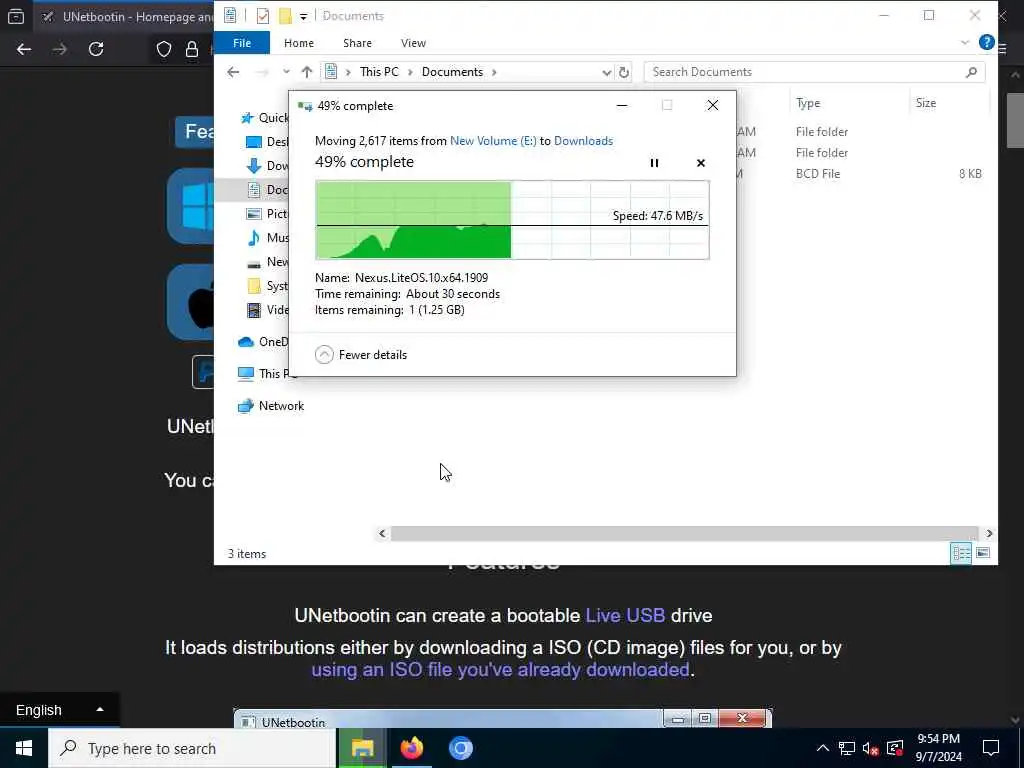Viewport: 1024px width, 768px height.
Task: Open the Downloads destination link
Action: (583, 141)
